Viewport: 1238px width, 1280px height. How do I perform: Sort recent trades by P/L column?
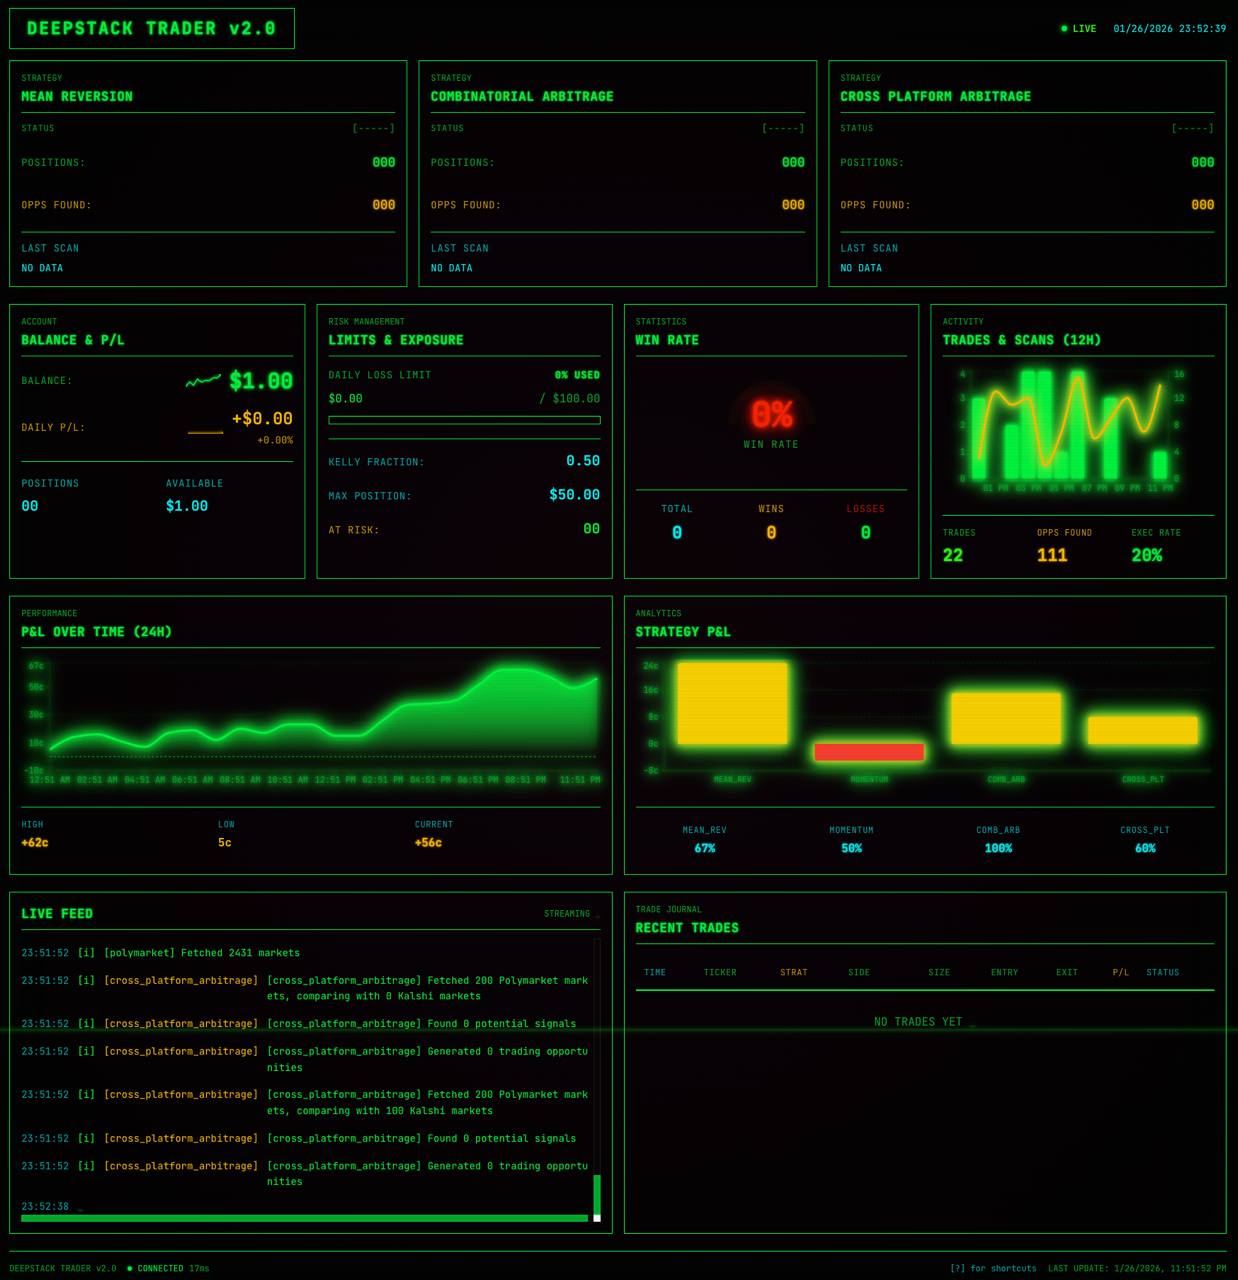[1120, 972]
